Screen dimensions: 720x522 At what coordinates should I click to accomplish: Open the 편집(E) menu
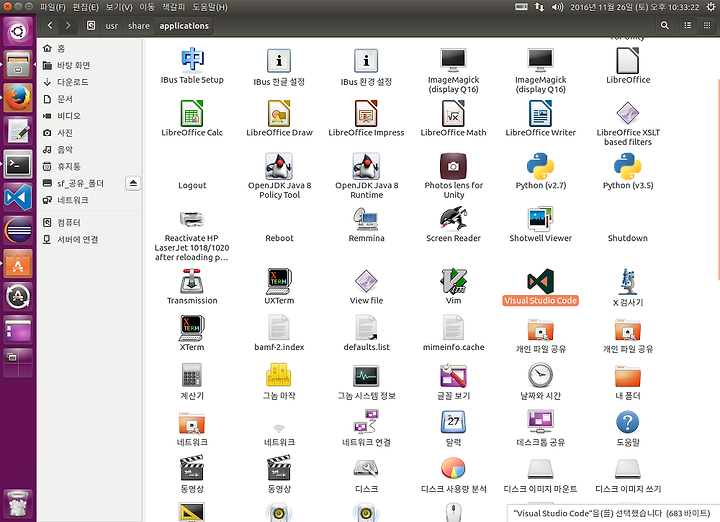(86, 7)
